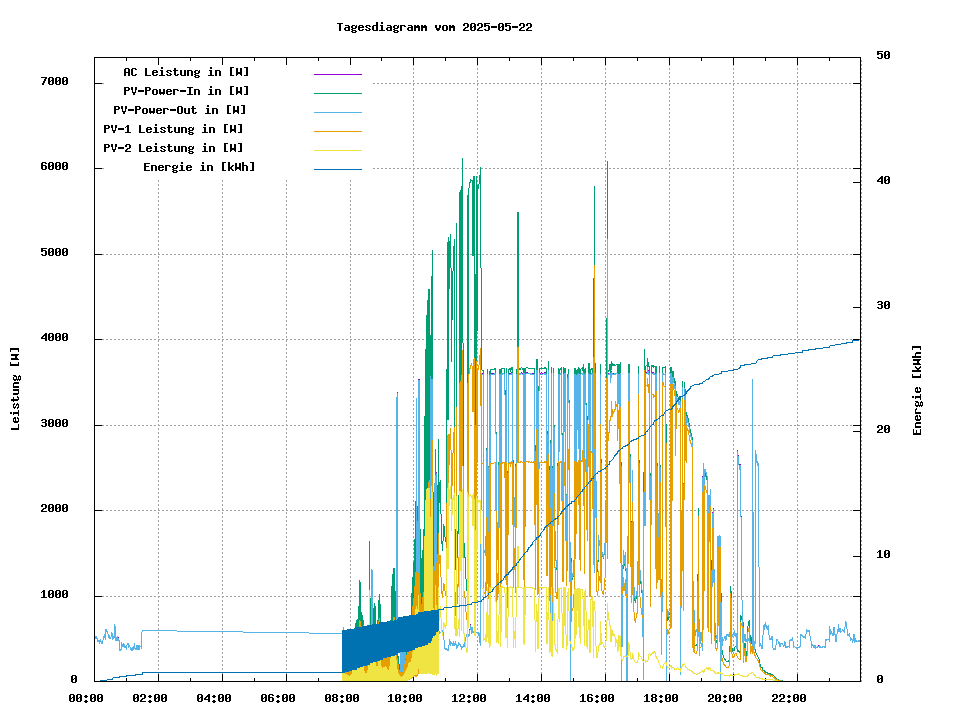The image size is (960, 720).
Task: Click the 50 label on the energy axis
Action: pyautogui.click(x=883, y=56)
